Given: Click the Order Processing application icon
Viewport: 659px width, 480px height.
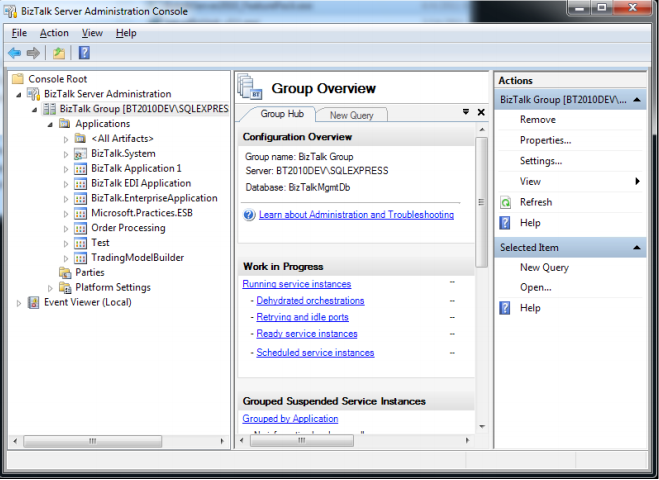Looking at the screenshot, I should coord(80,228).
